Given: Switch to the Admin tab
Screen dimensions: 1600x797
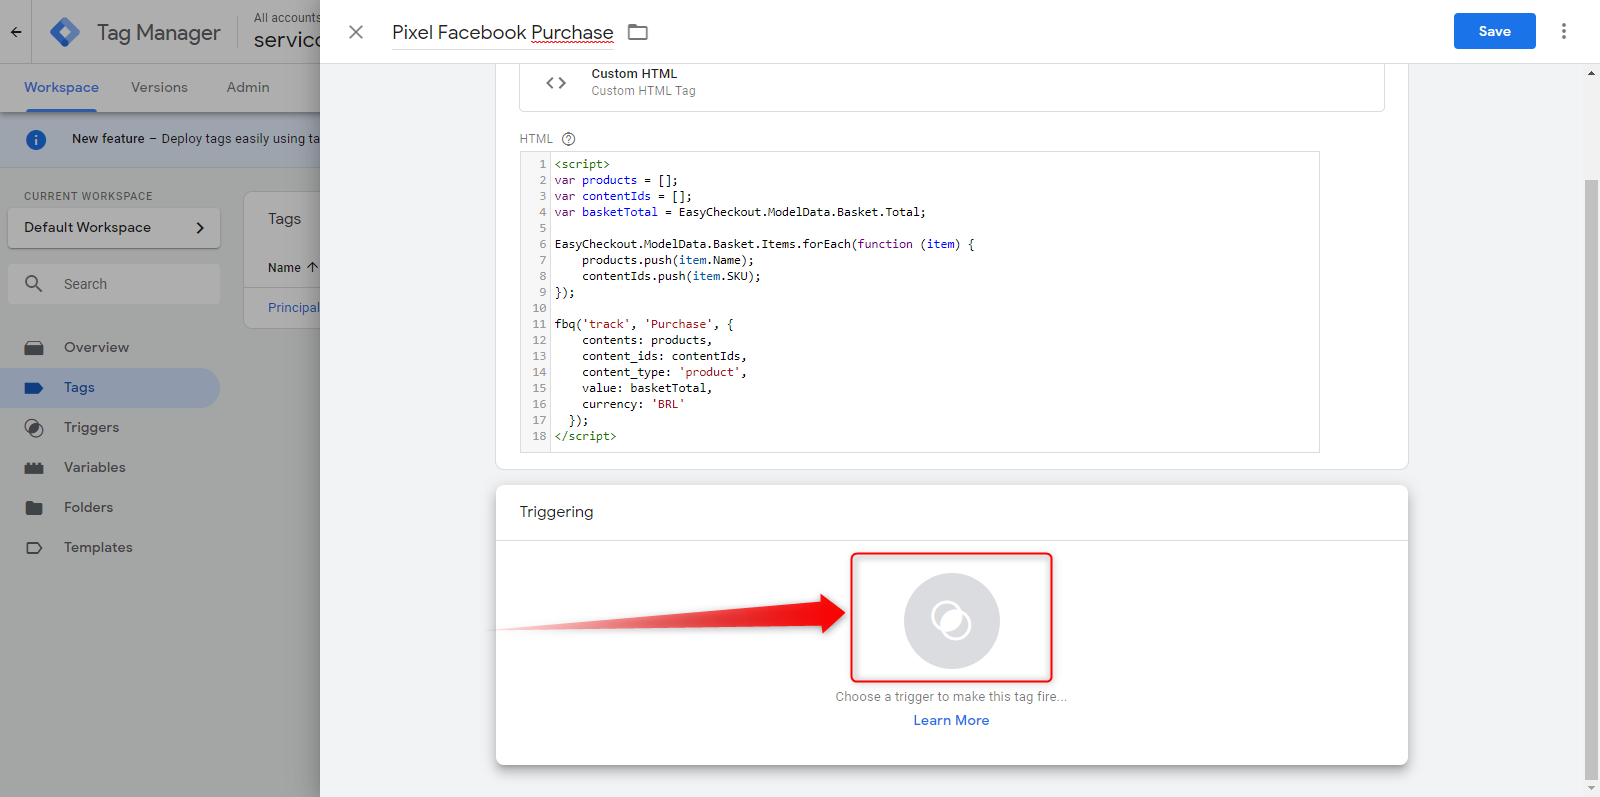Looking at the screenshot, I should point(248,87).
